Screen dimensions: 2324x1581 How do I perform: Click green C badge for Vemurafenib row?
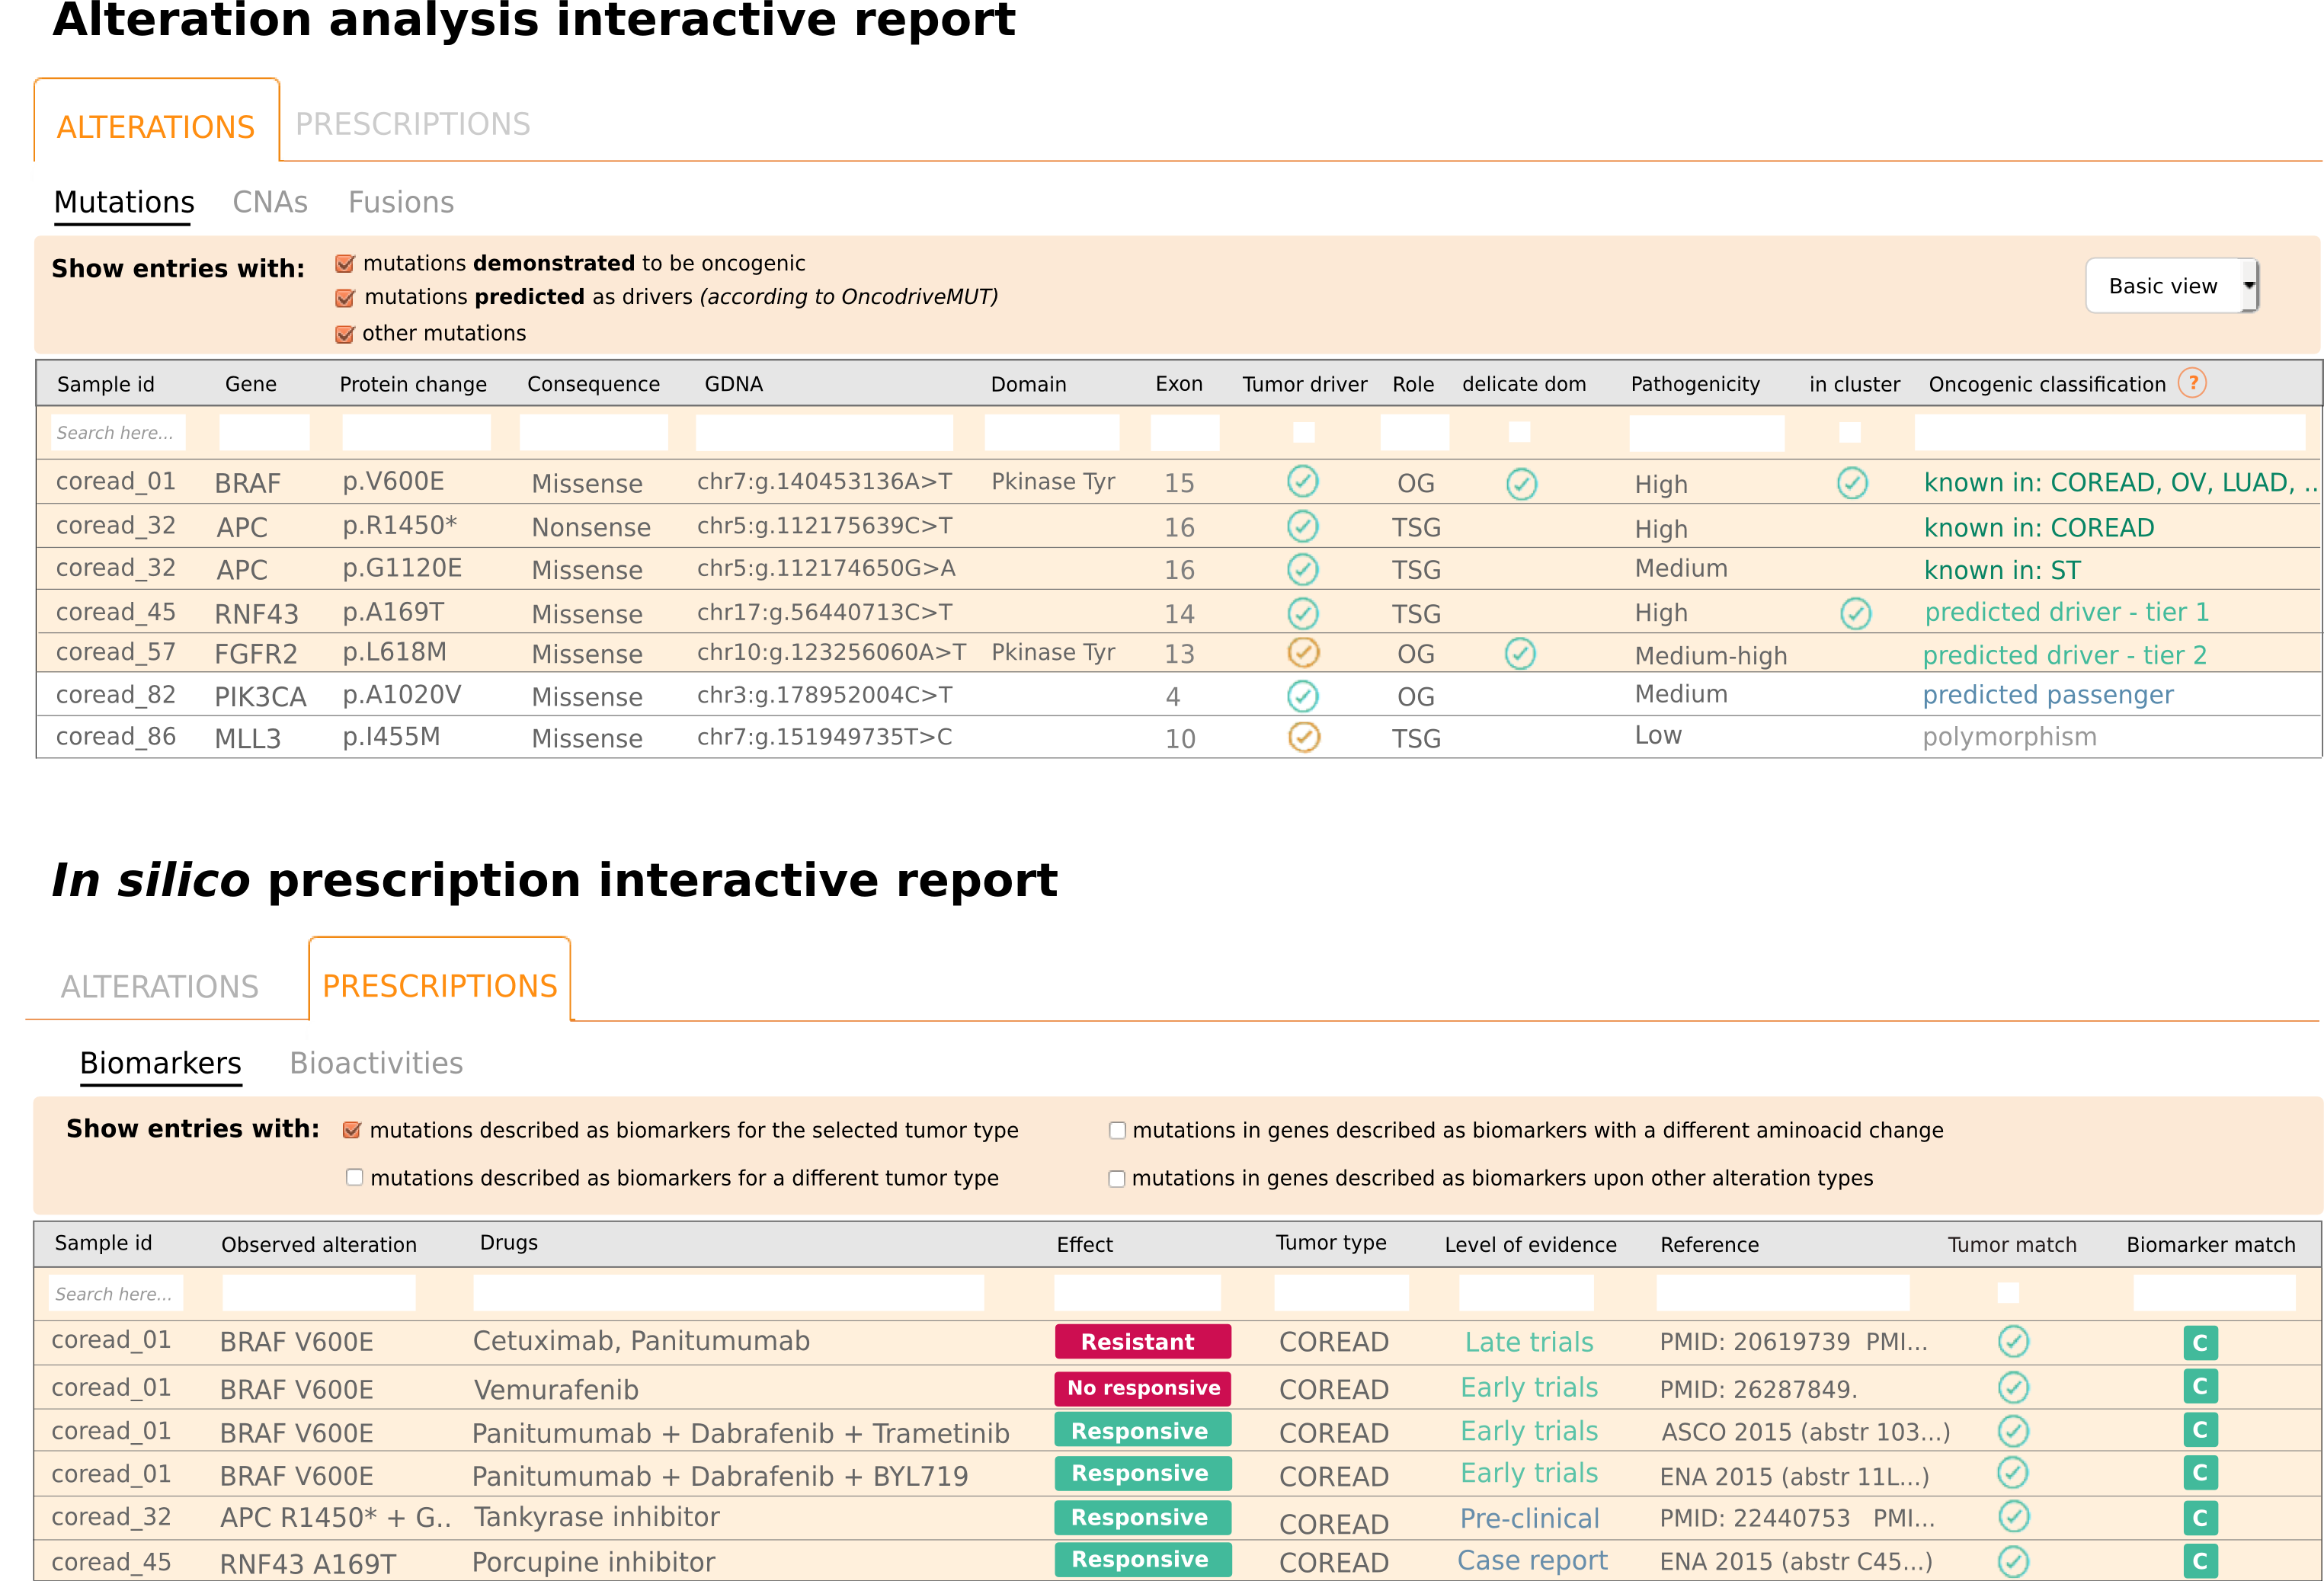(2199, 1387)
